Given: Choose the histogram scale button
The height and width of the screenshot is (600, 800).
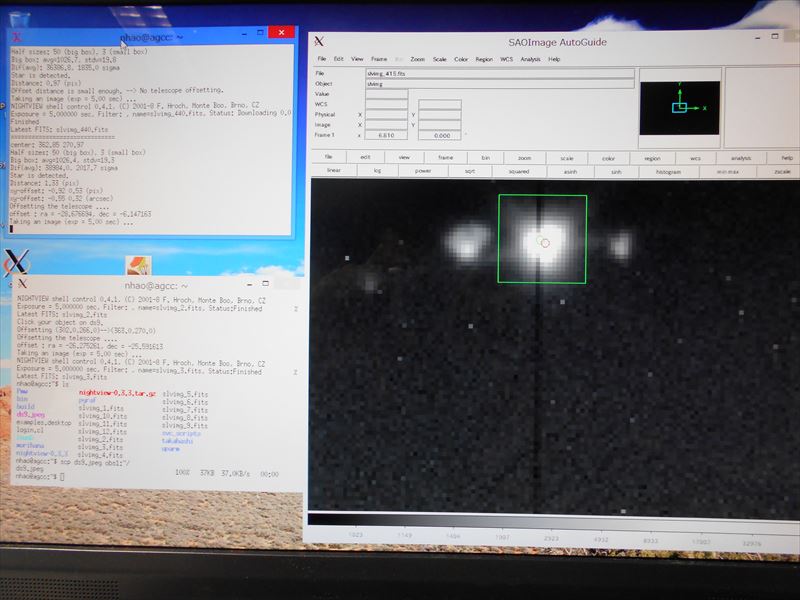Looking at the screenshot, I should [x=668, y=172].
